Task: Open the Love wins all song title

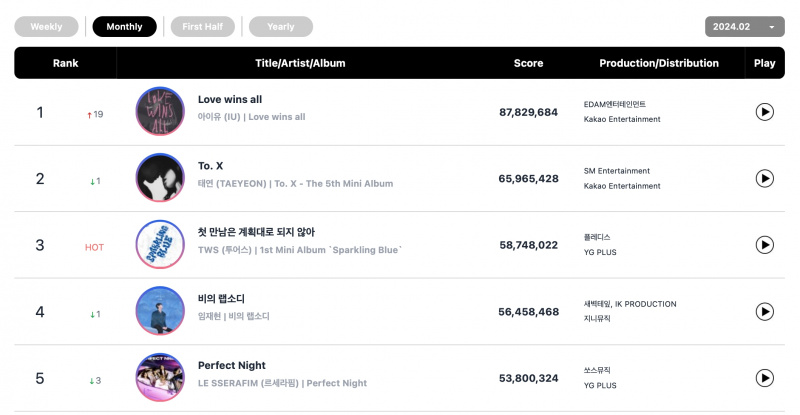Action: (230, 100)
